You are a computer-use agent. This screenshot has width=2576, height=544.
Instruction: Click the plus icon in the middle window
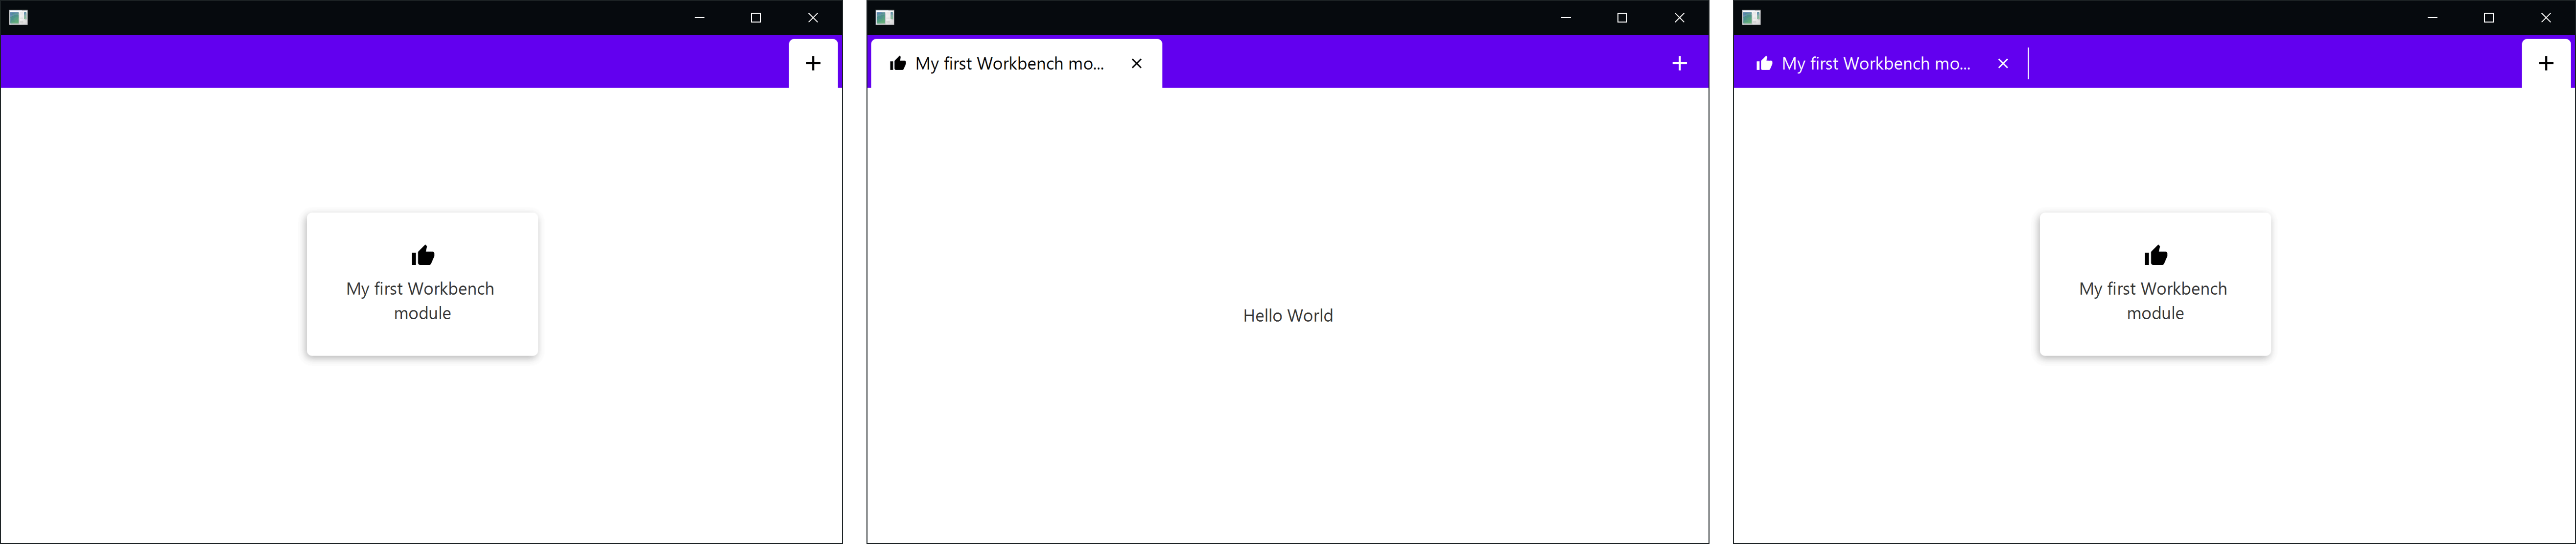pyautogui.click(x=1679, y=63)
